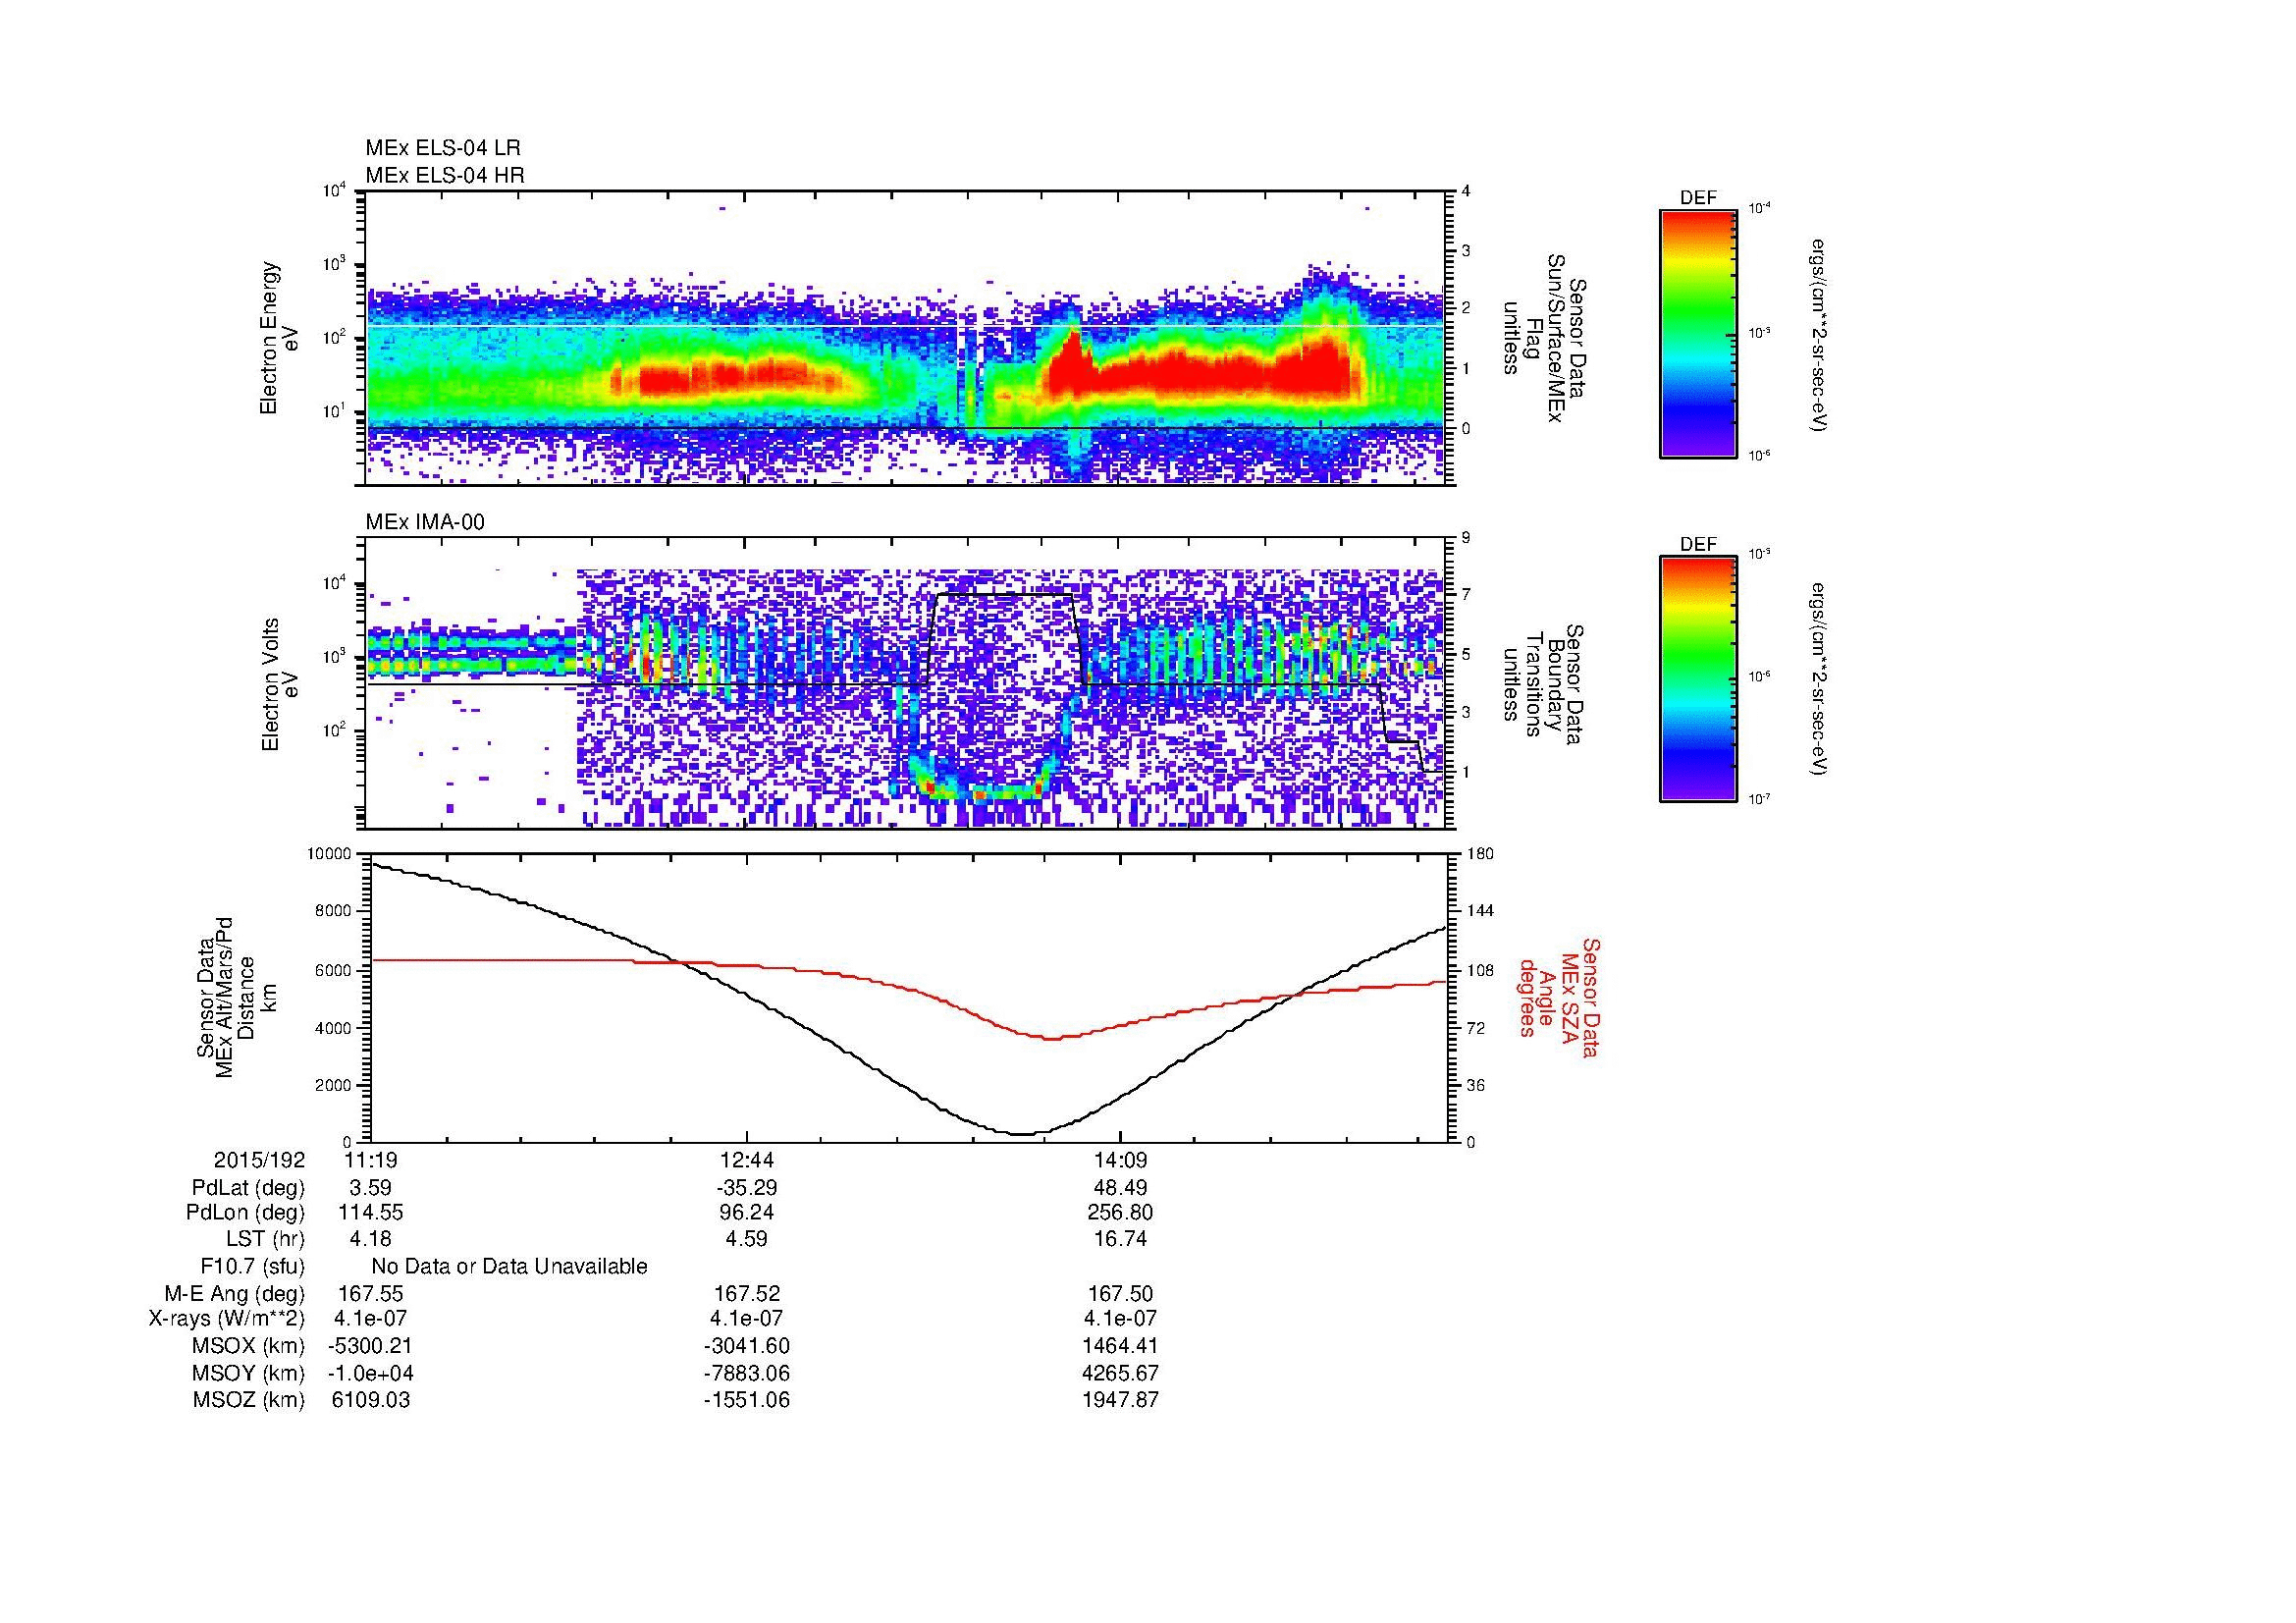Click 'No Data or Data Unavailable' text

509,1267
